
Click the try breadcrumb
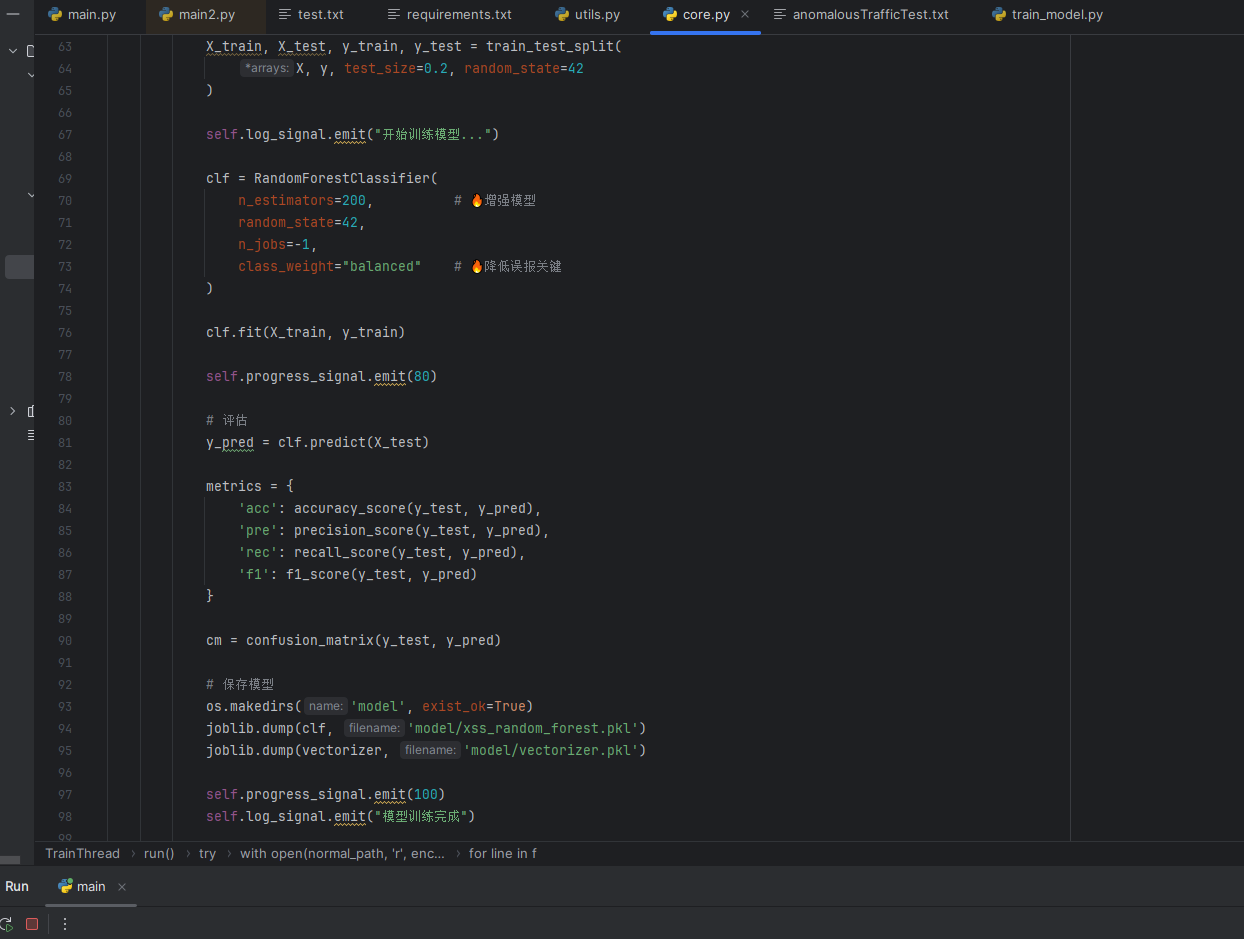point(207,853)
